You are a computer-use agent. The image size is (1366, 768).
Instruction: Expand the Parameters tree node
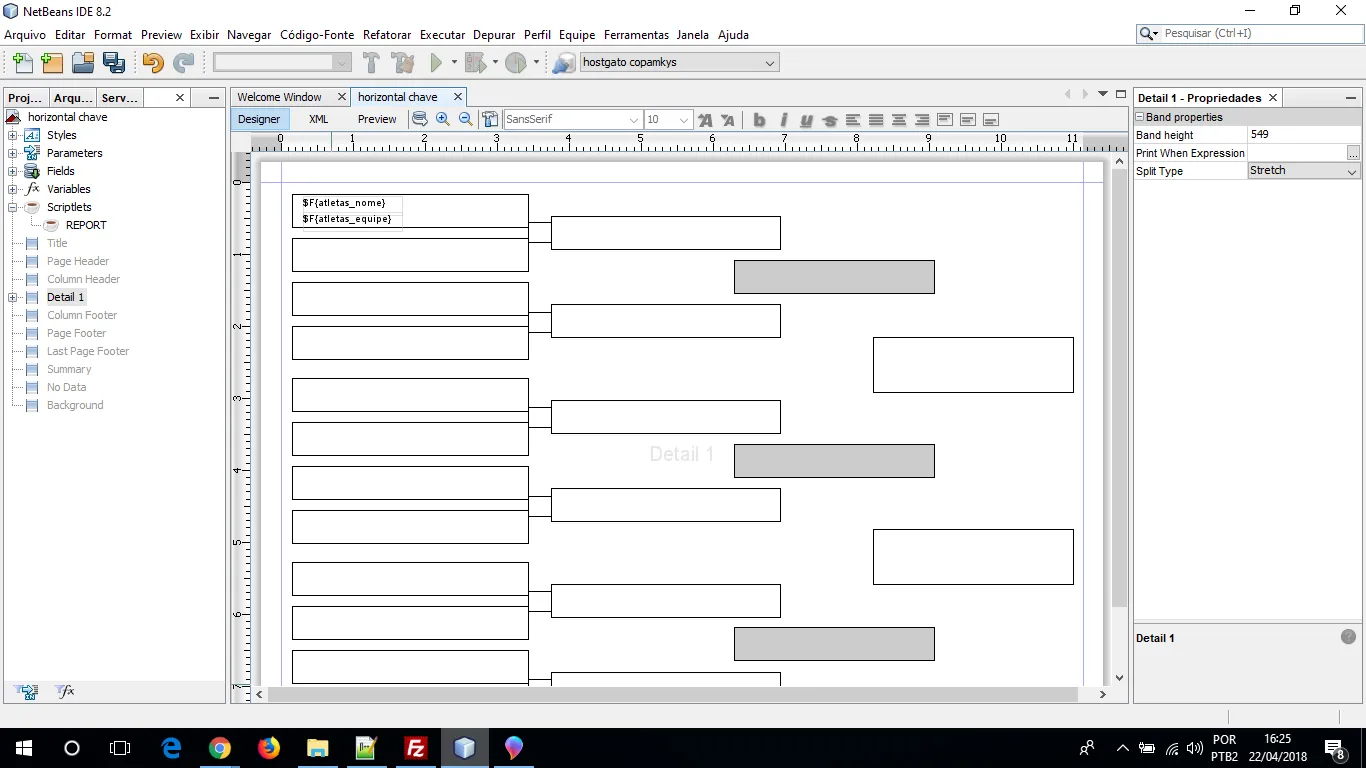13,153
